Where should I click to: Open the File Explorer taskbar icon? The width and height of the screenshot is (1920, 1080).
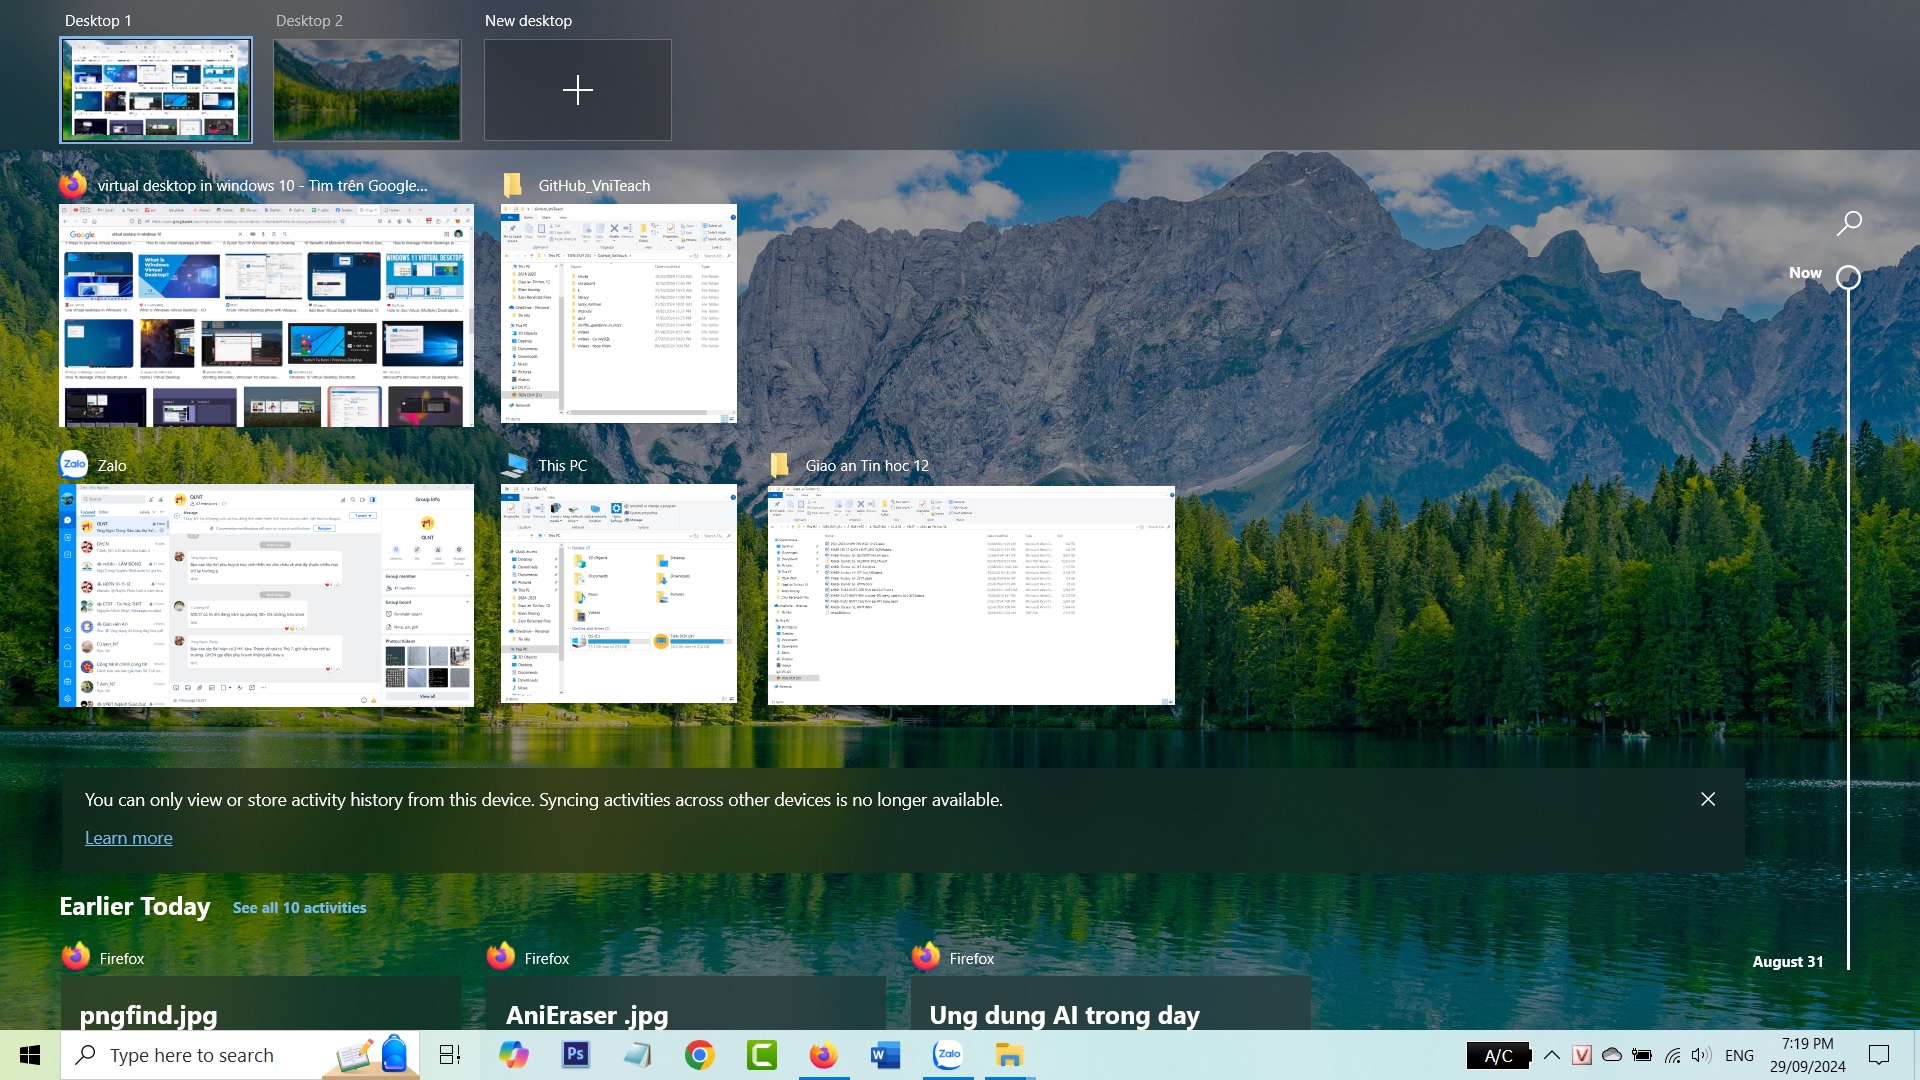[1010, 1055]
